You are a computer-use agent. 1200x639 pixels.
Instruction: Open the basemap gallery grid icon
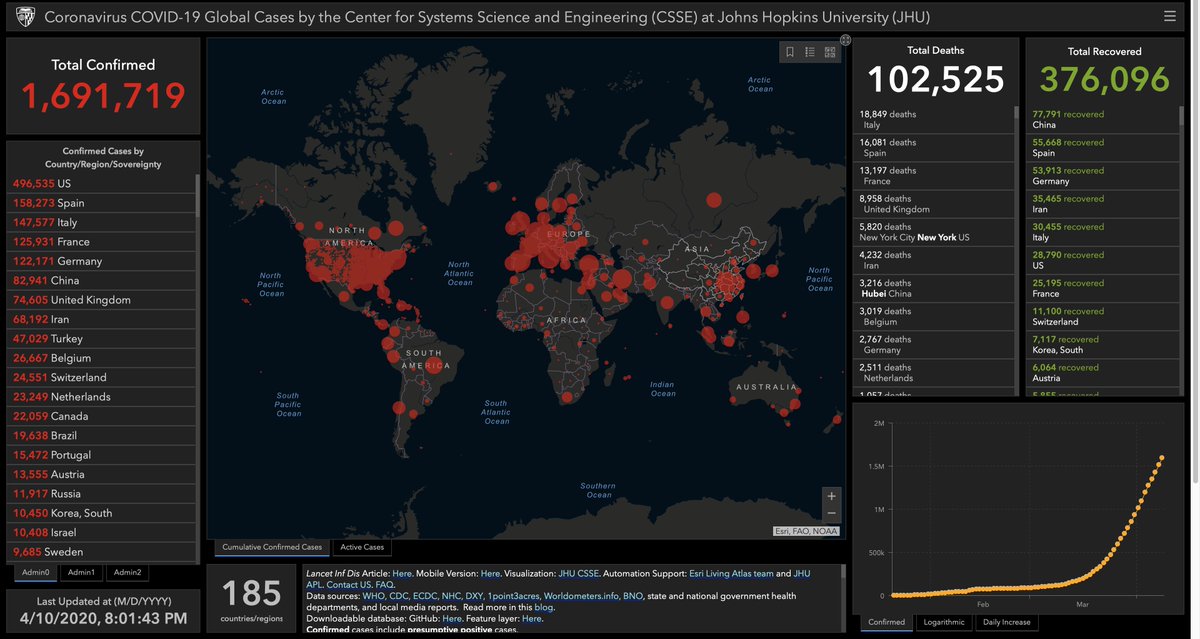(x=830, y=53)
